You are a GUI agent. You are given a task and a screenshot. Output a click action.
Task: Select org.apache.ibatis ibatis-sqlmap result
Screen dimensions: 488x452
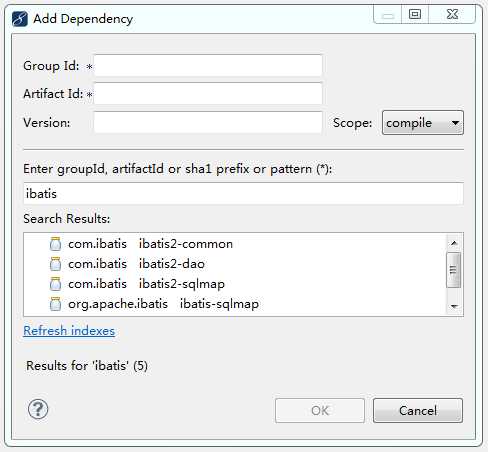point(154,304)
